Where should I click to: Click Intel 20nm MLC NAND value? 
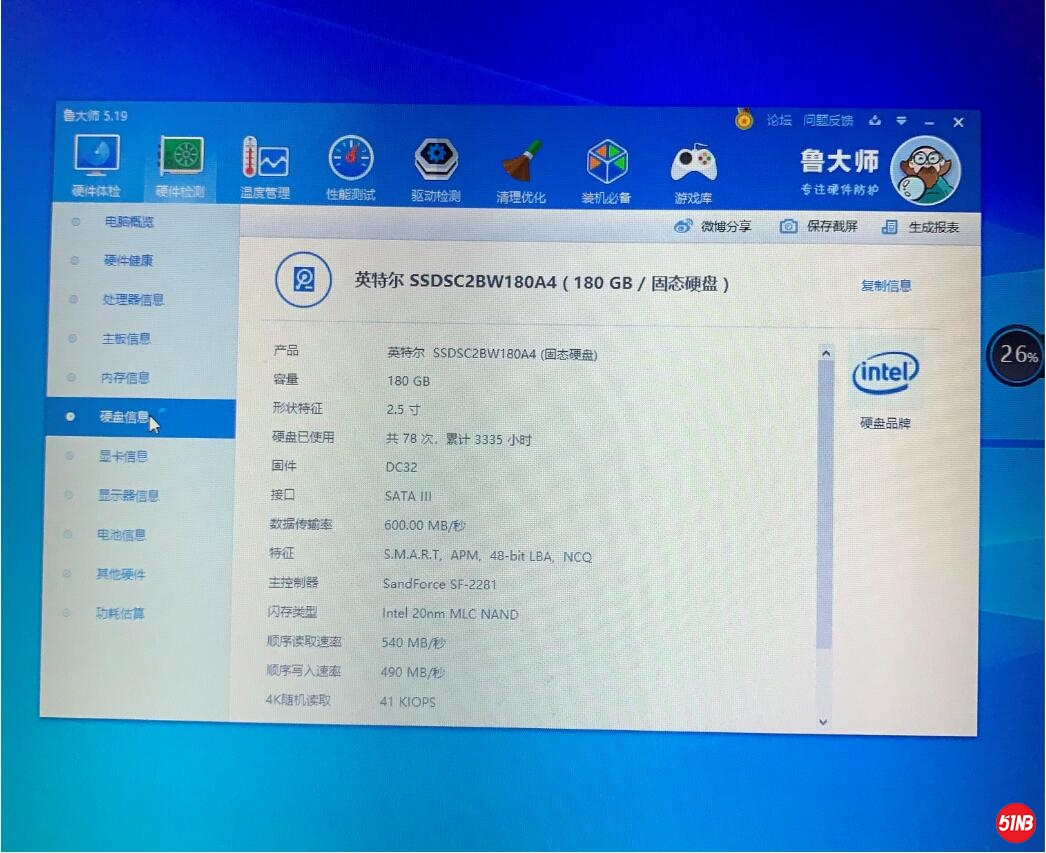pos(450,614)
